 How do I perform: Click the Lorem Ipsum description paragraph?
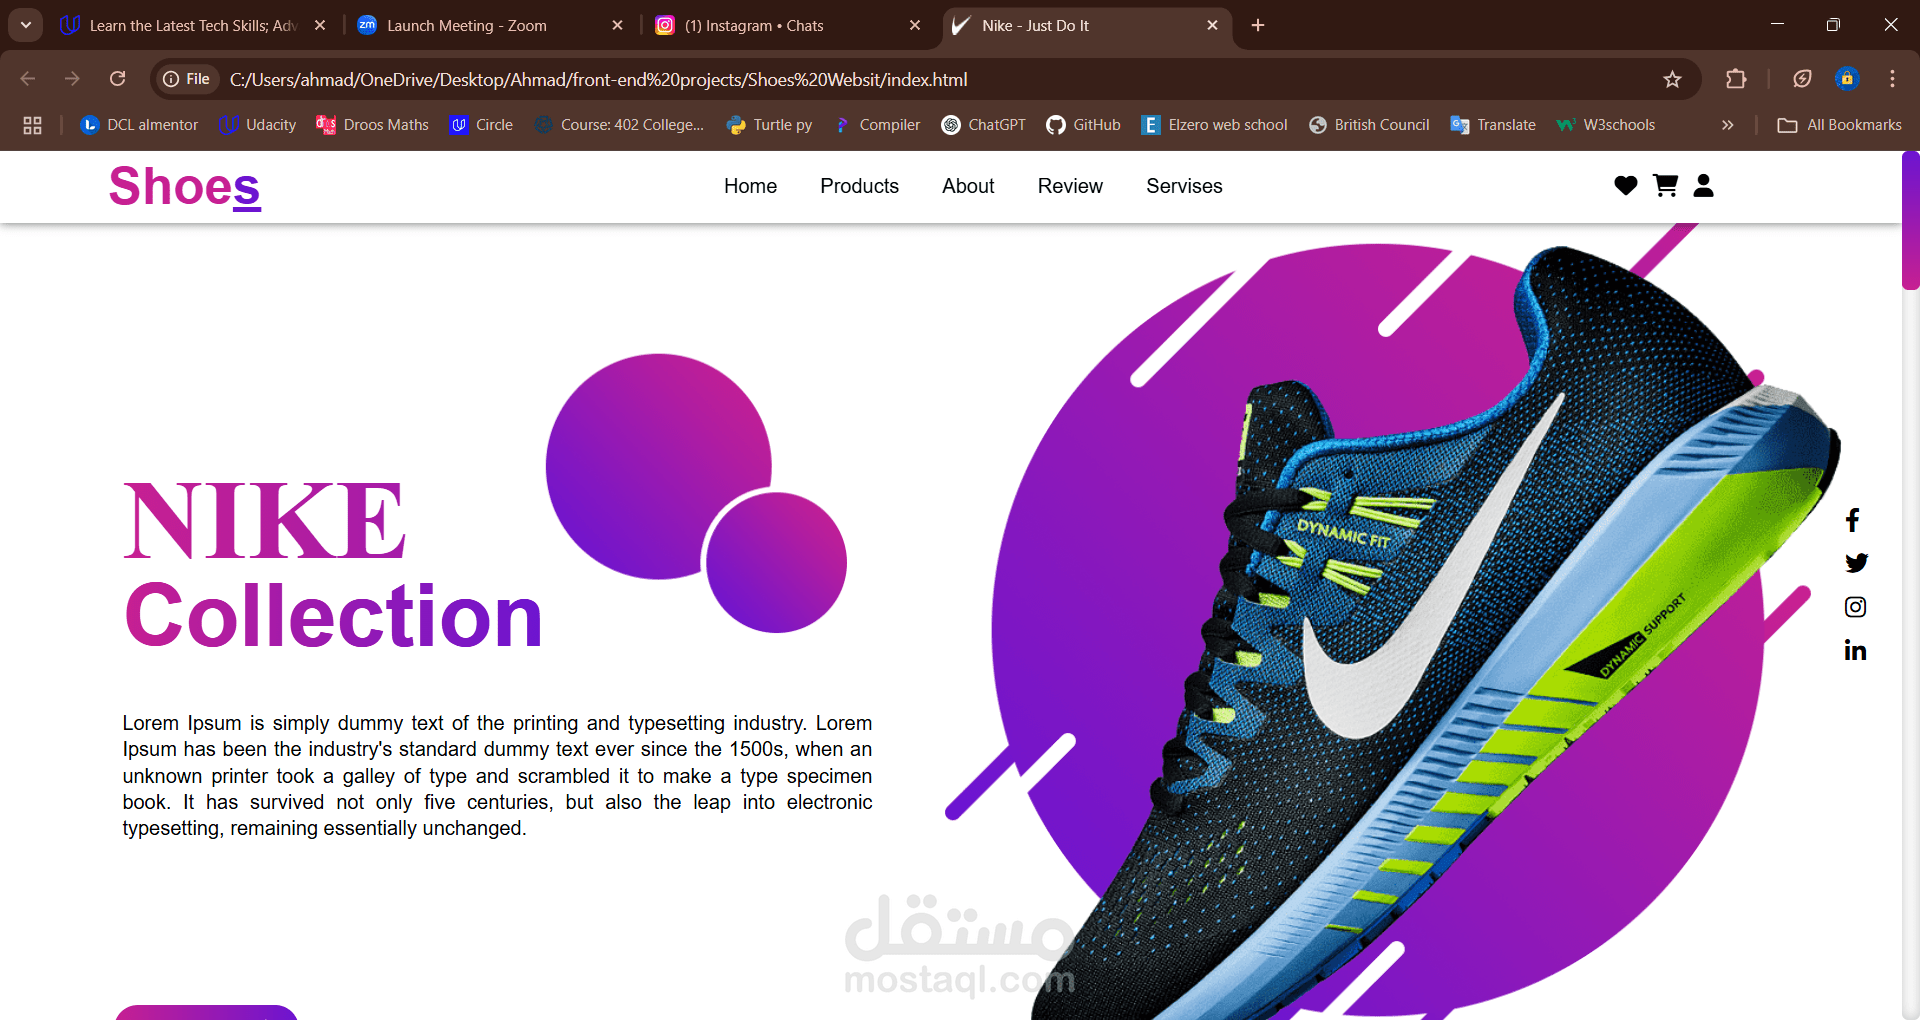[x=497, y=775]
